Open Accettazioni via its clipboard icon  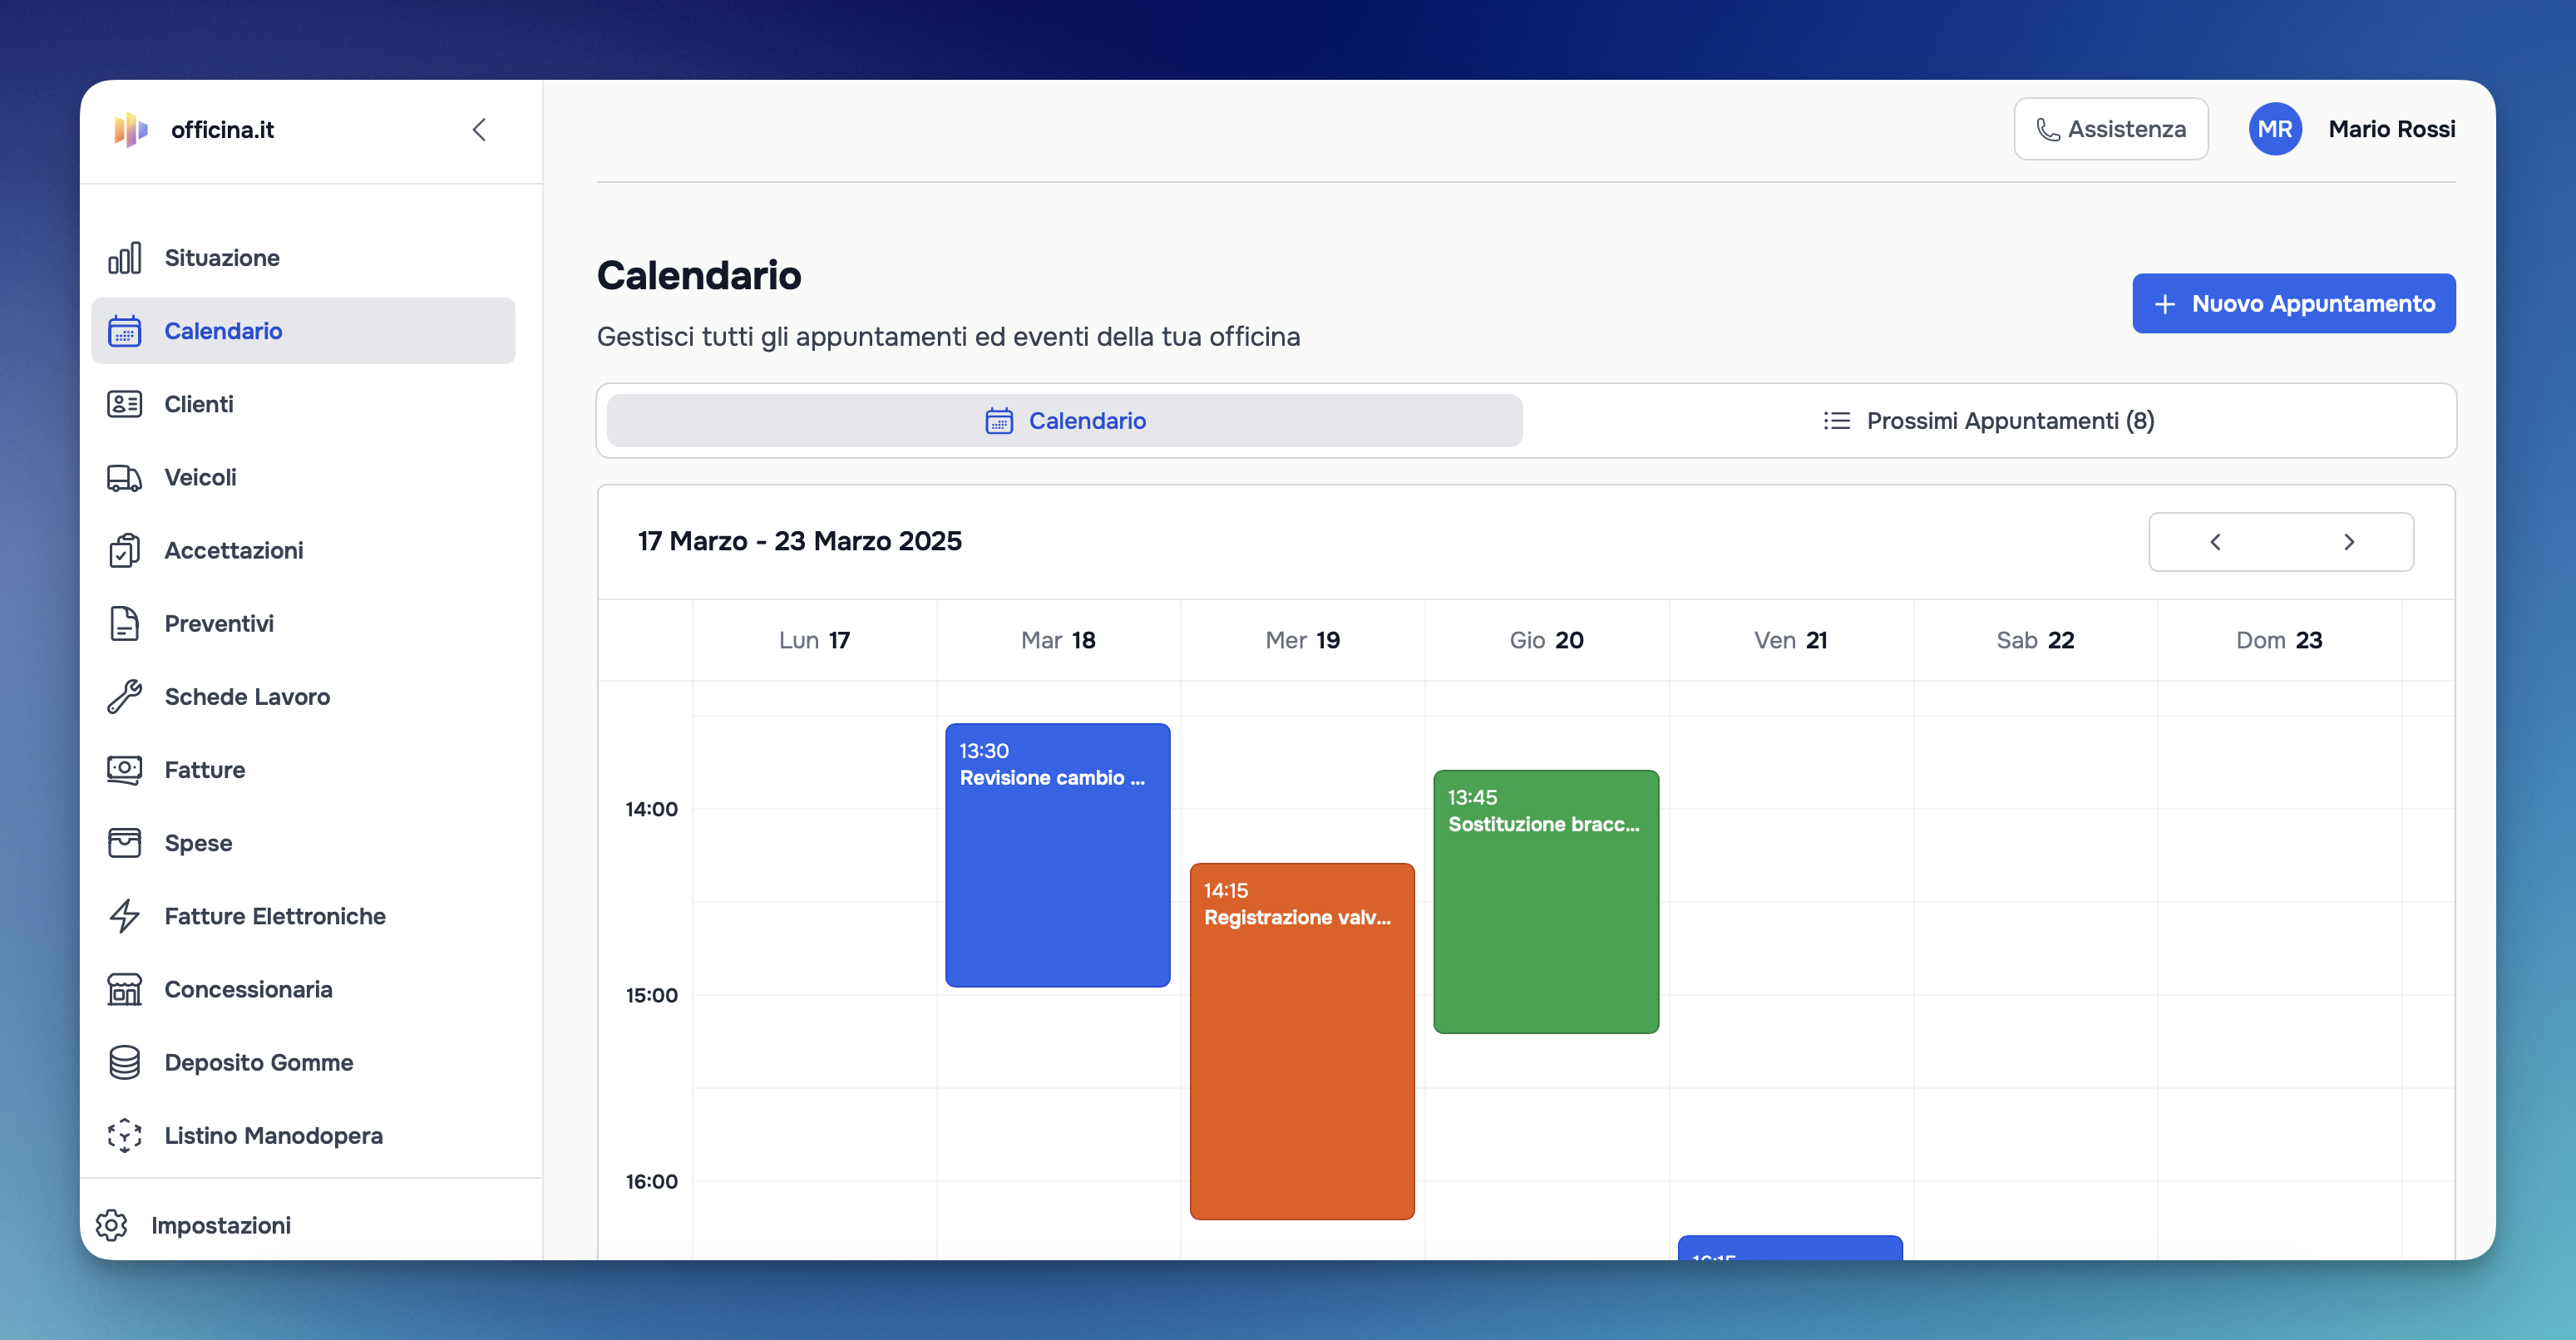tap(124, 550)
